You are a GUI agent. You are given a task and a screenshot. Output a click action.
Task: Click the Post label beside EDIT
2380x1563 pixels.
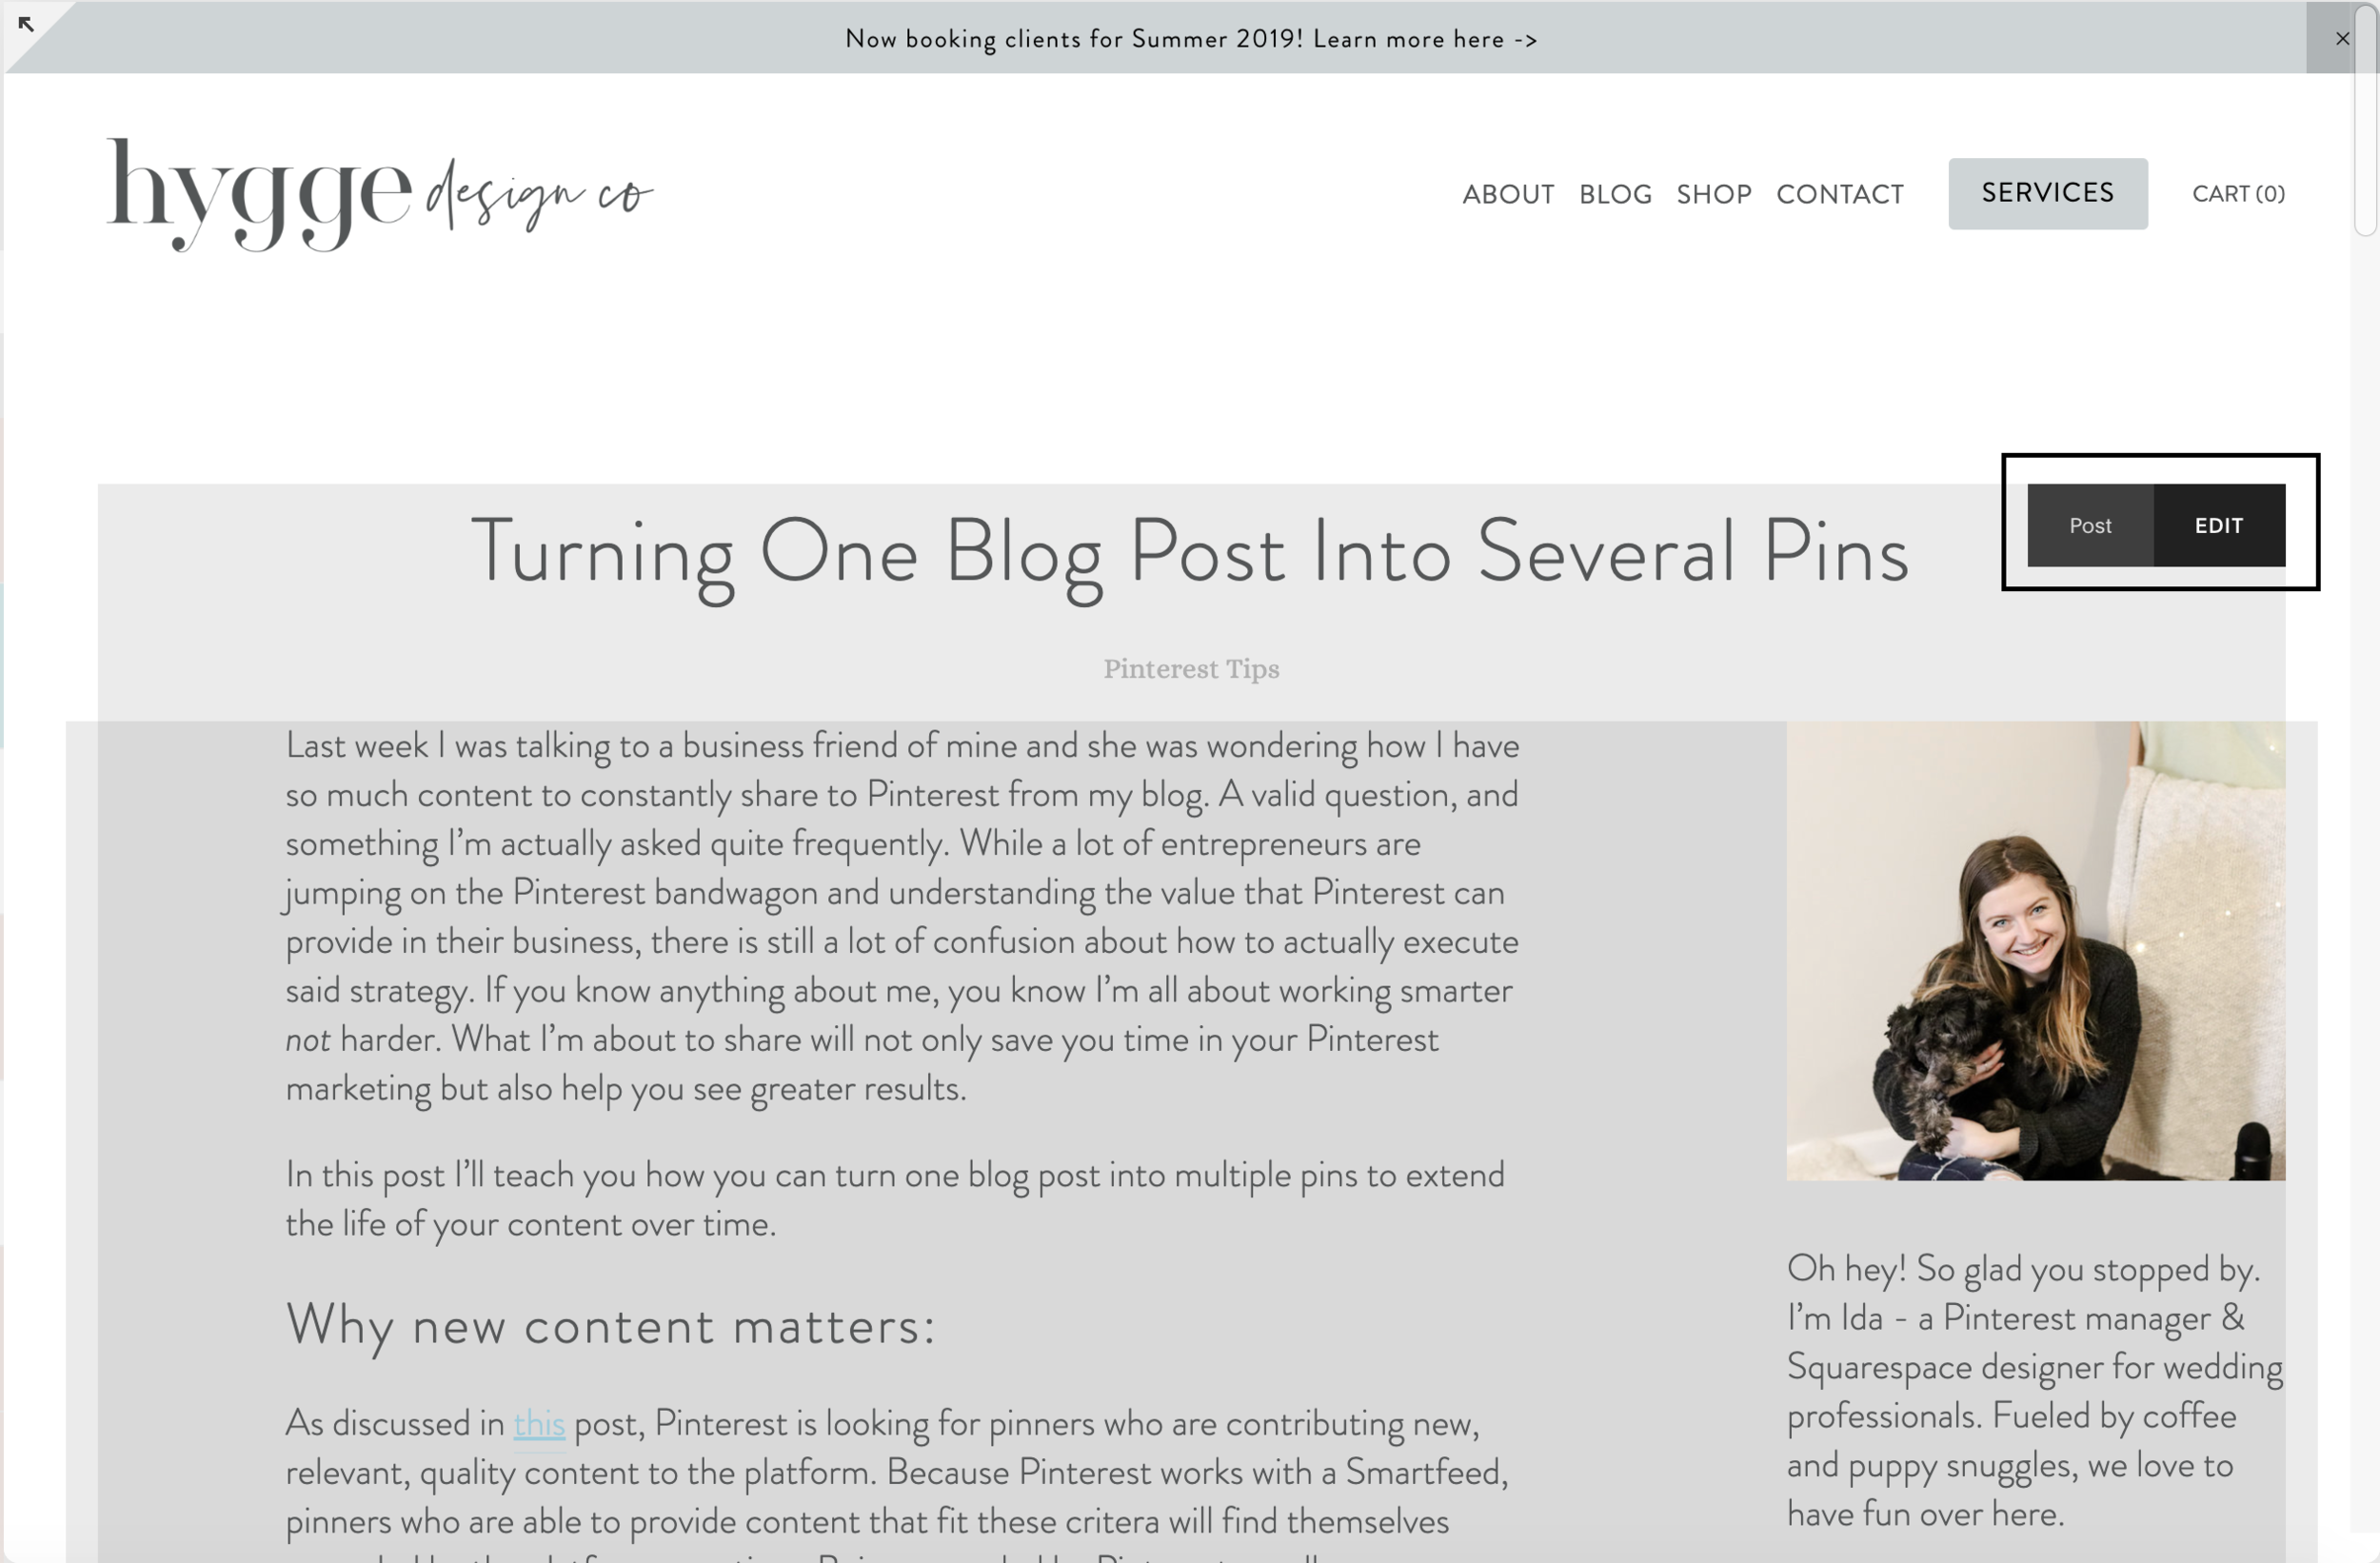coord(2090,525)
